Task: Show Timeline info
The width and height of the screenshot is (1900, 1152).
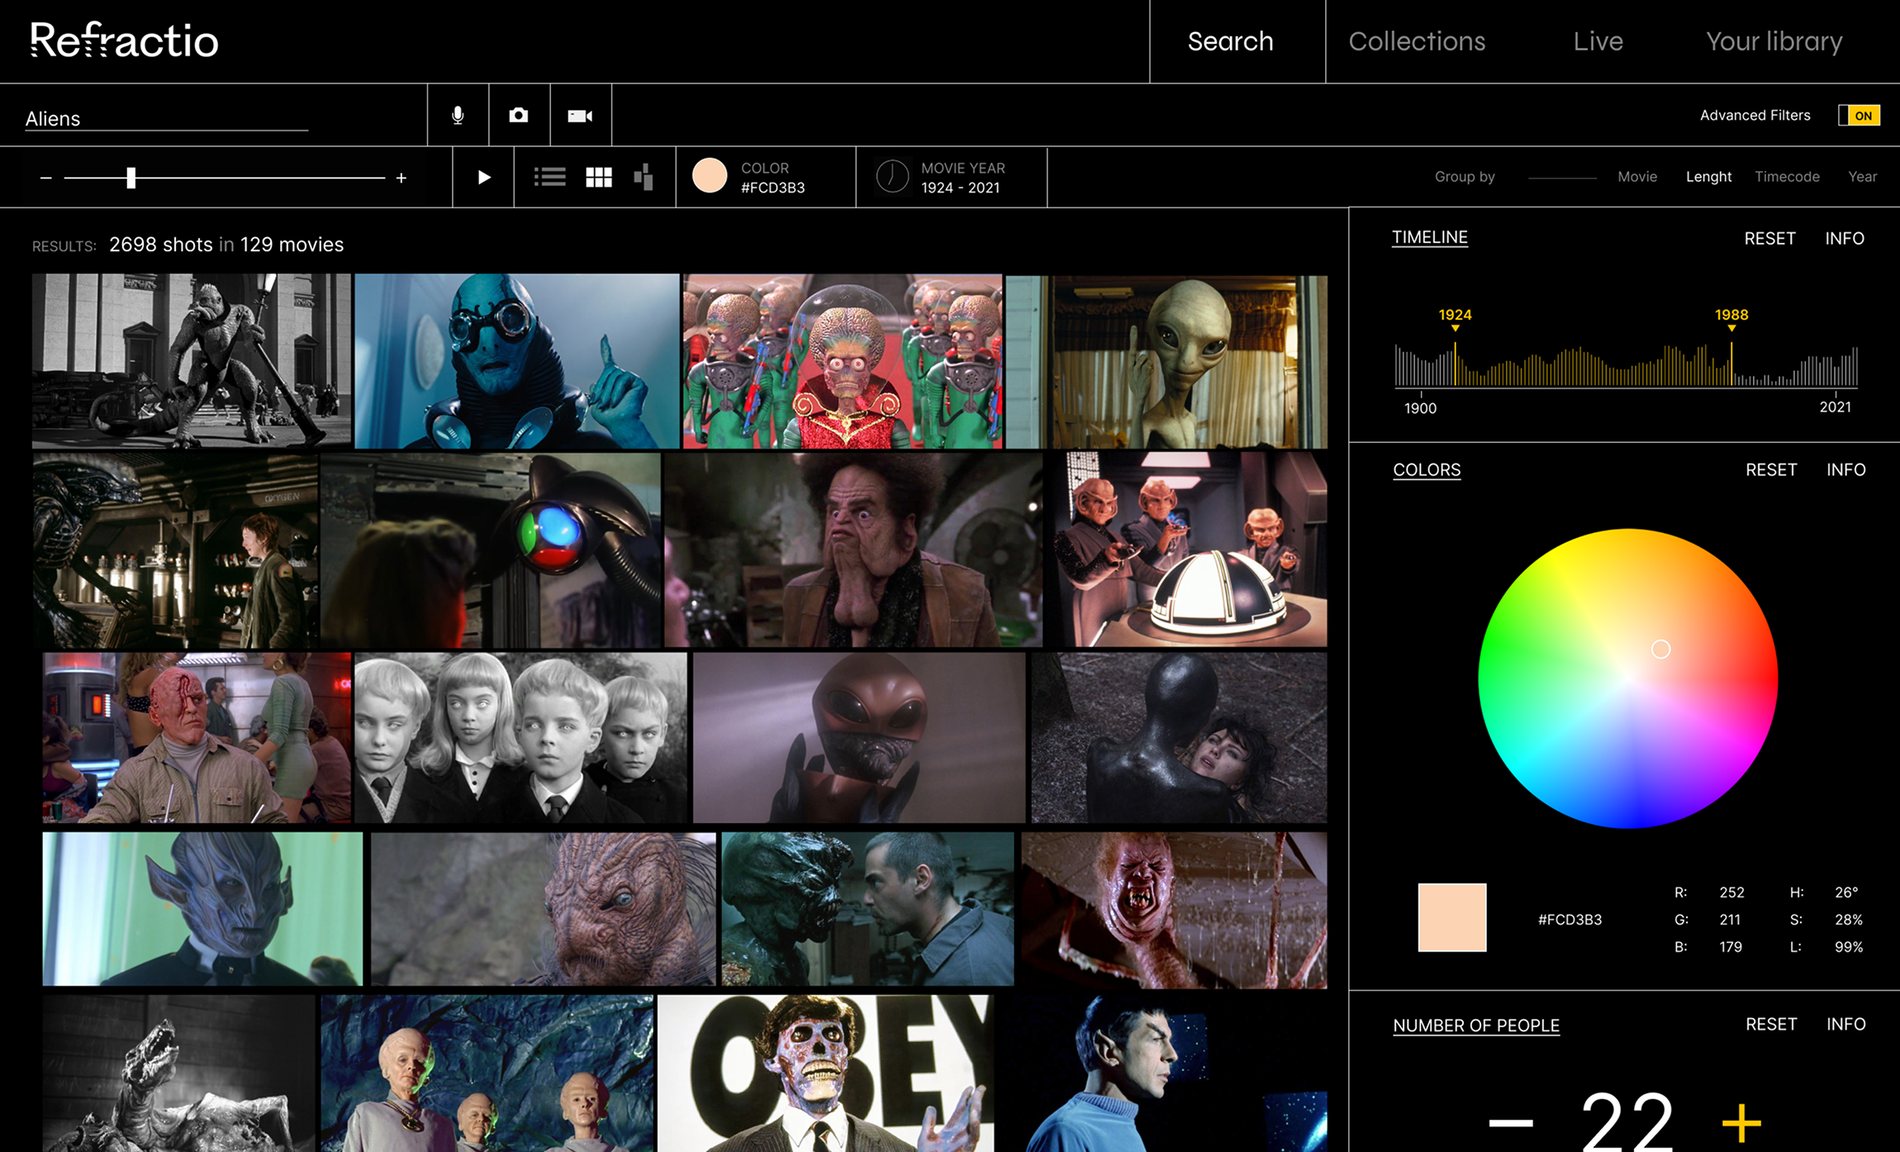Action: tap(1844, 238)
